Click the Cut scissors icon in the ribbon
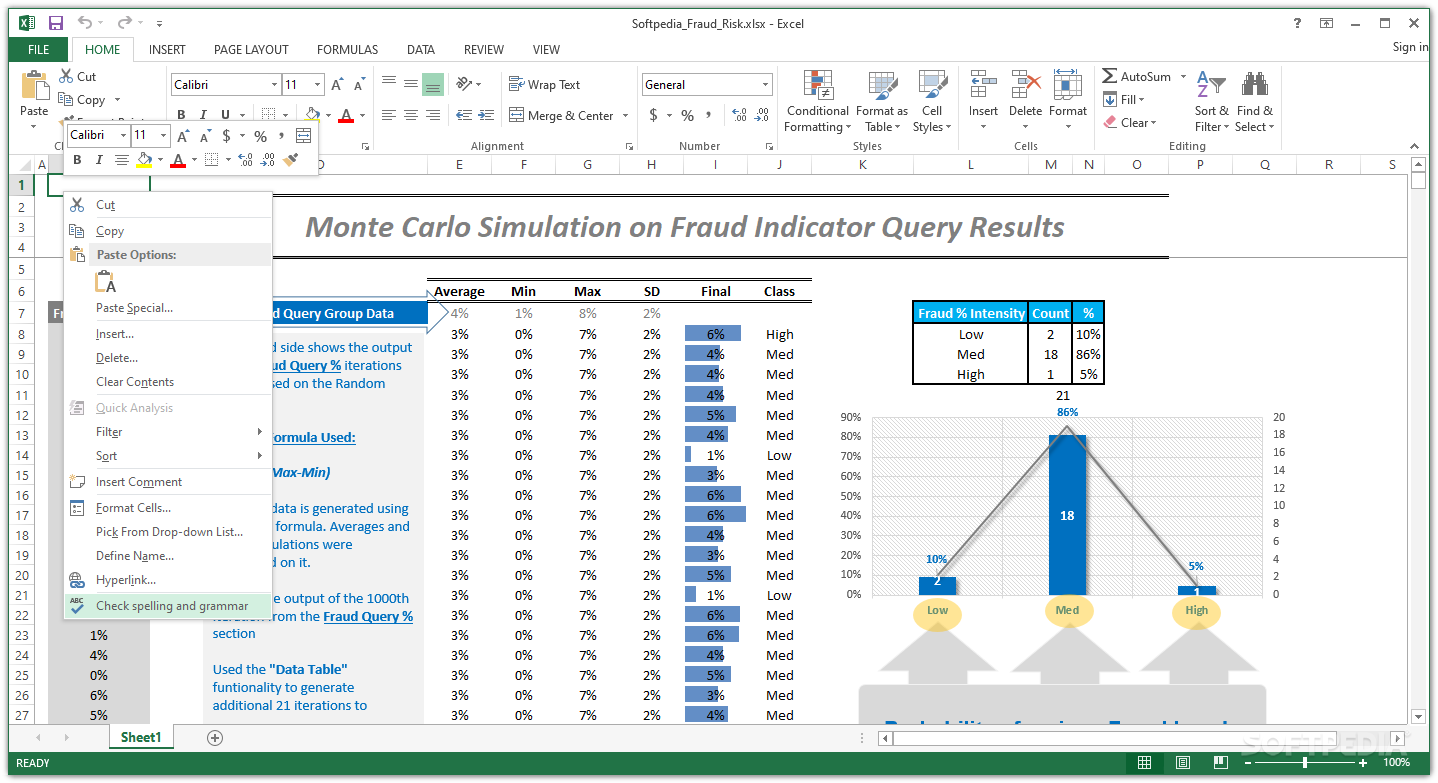Screen dimensions: 1438x783 66,76
